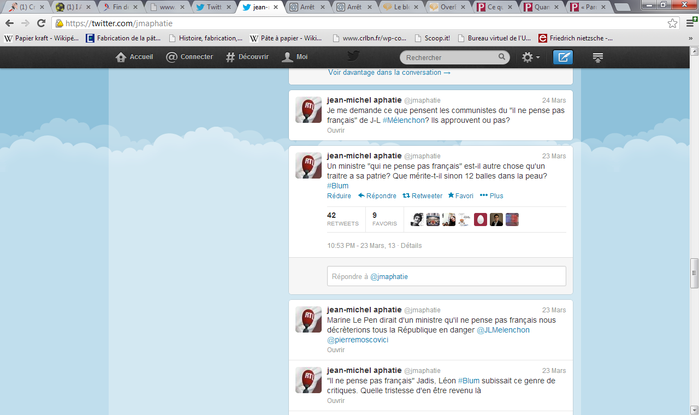This screenshot has height=415, width=699.
Task: Click the Répondre à @jmaphatie reply box
Action: [446, 276]
